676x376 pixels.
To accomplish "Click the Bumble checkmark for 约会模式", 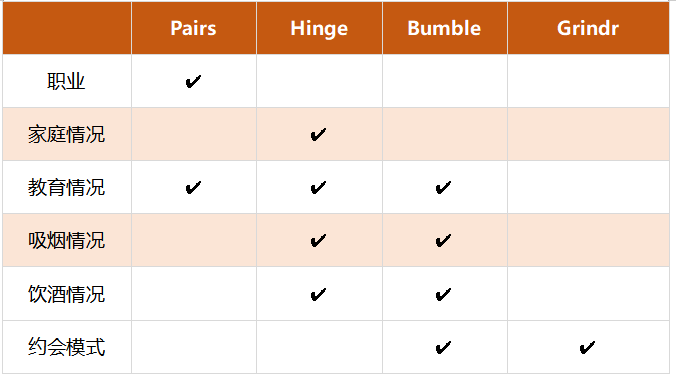I will [443, 348].
